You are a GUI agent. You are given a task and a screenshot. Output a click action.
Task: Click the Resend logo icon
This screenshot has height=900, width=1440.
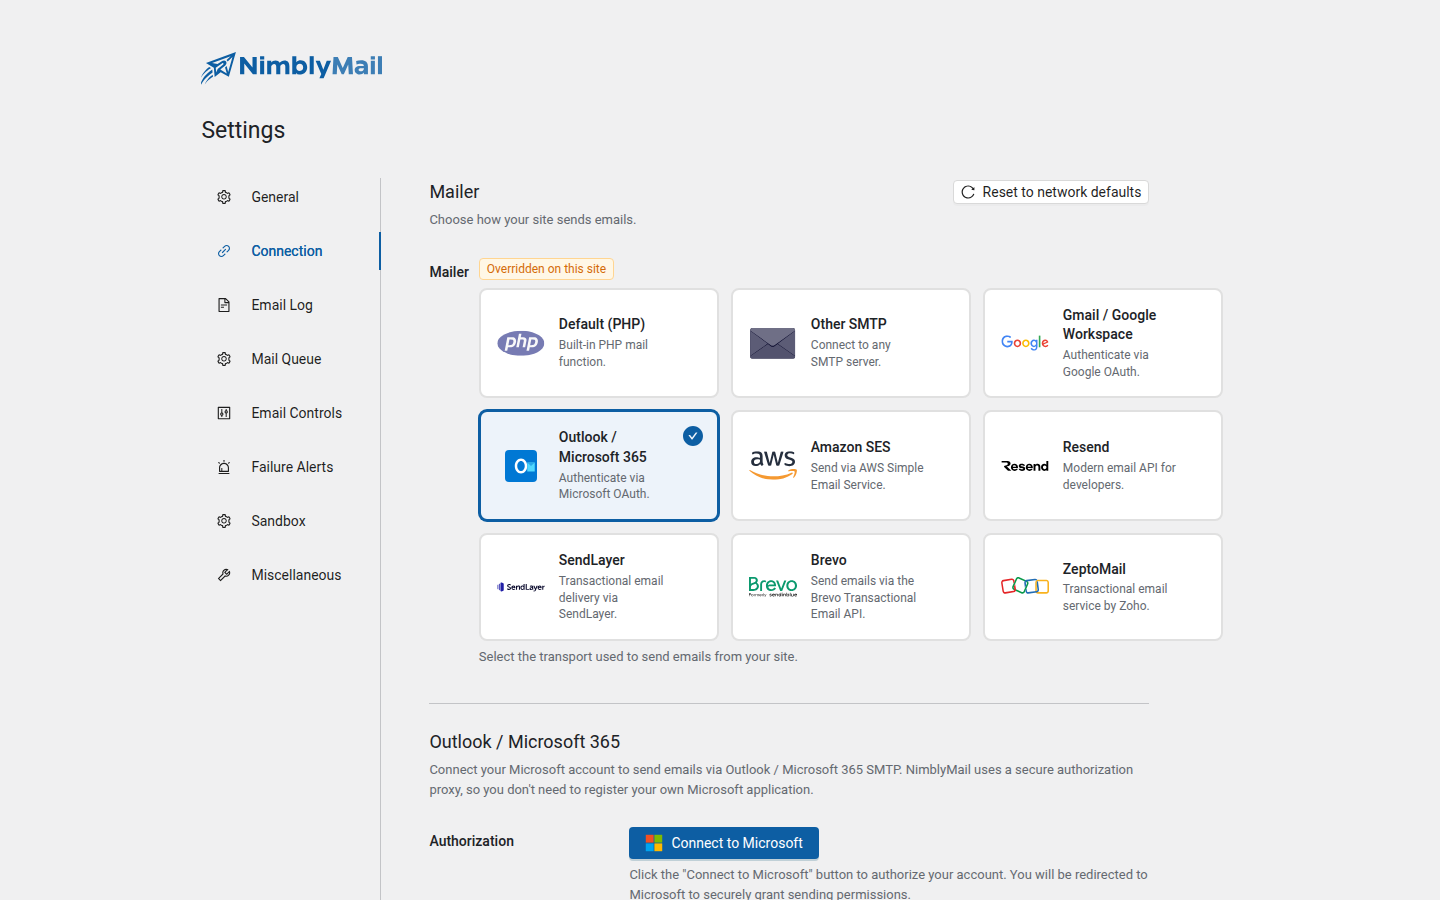1025,466
